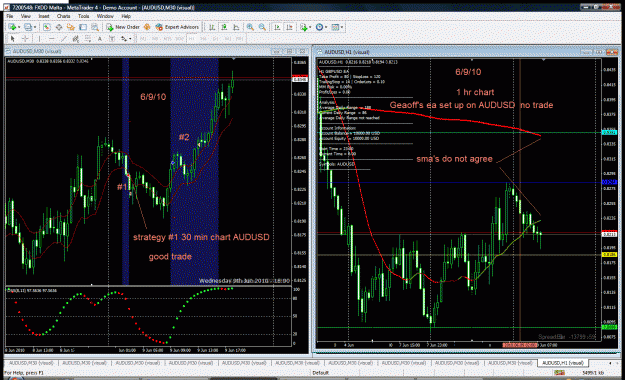Expand the Indicators dropdown arrow
625x380 pixels.
coord(310,27)
